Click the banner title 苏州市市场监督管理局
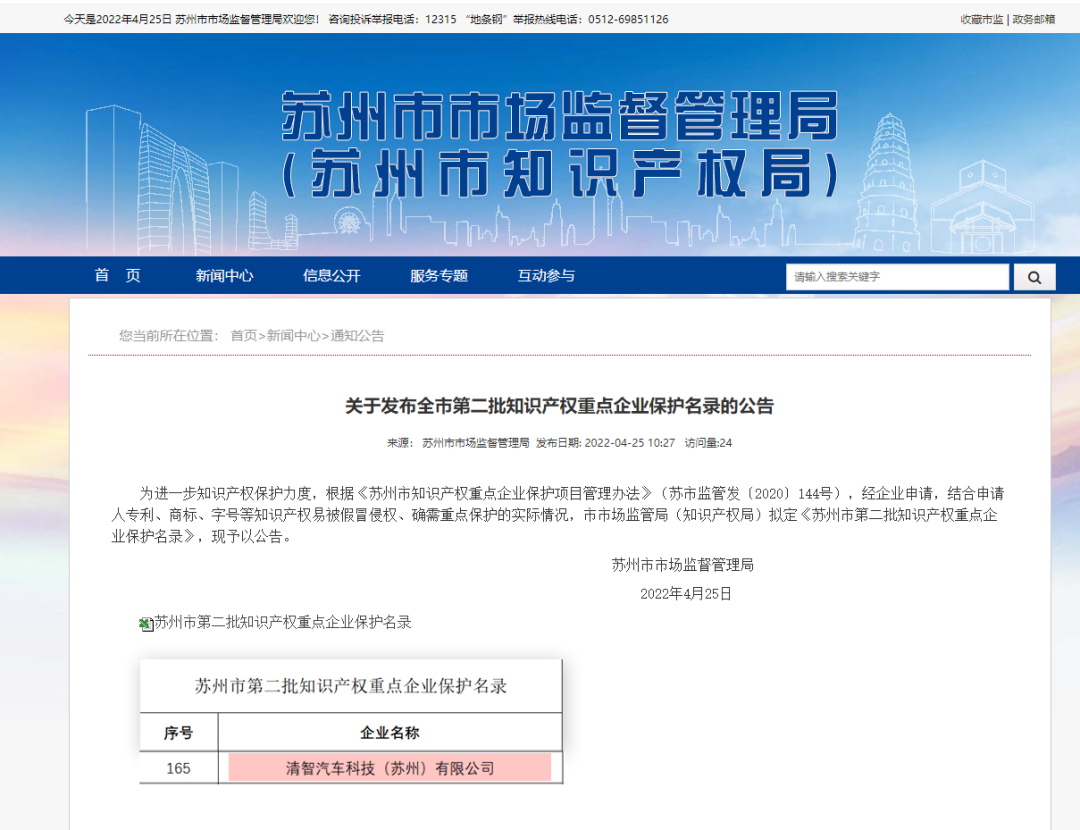Screen dimensions: 1080x830 point(559,115)
